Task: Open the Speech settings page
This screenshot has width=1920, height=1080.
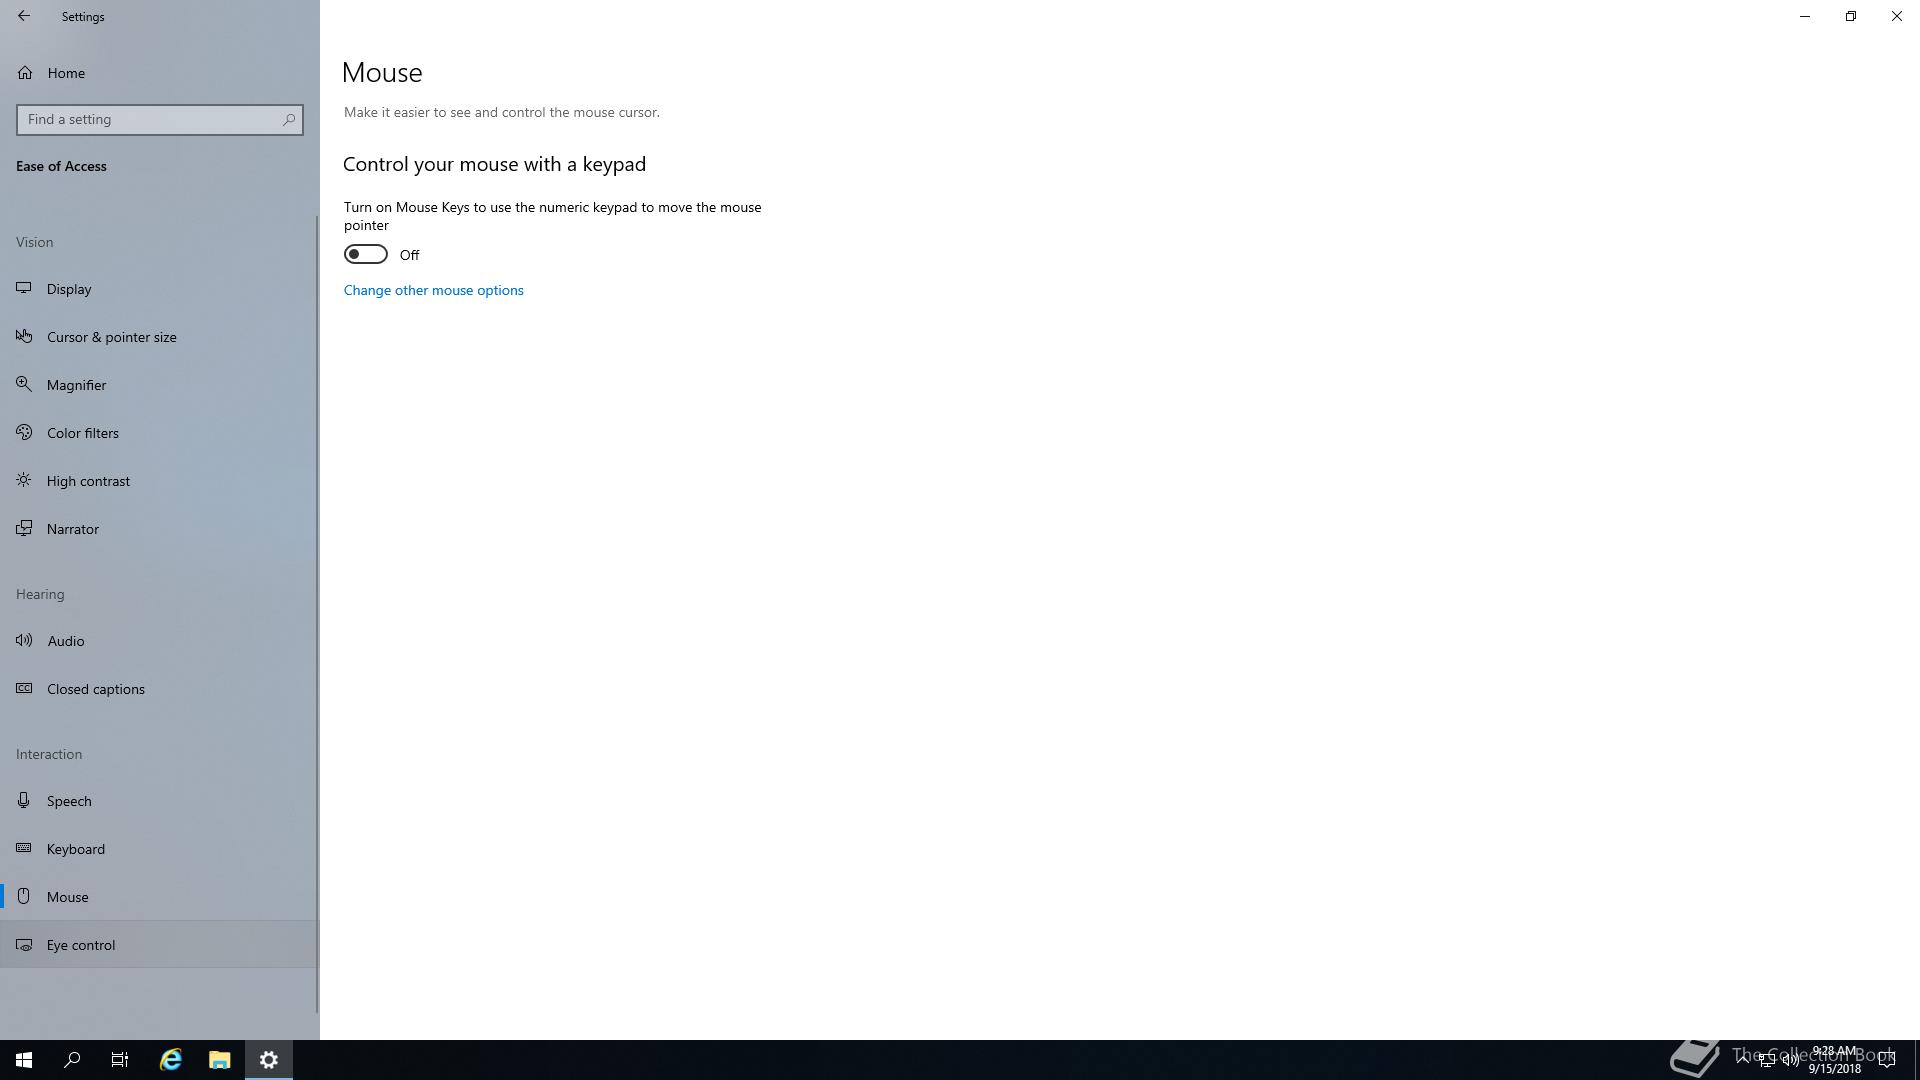Action: (160, 801)
